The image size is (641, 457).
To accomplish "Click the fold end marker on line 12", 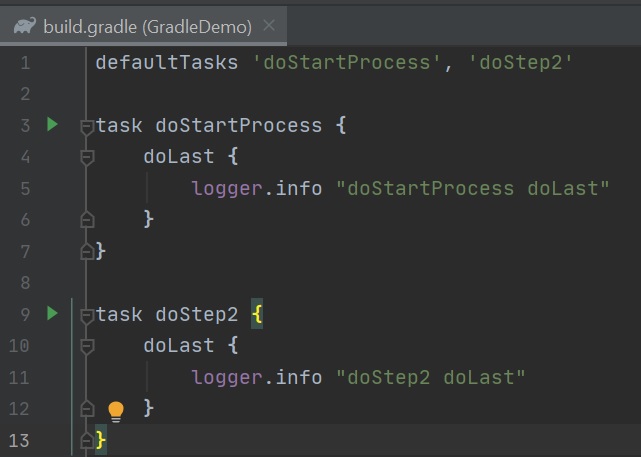I will (87, 408).
